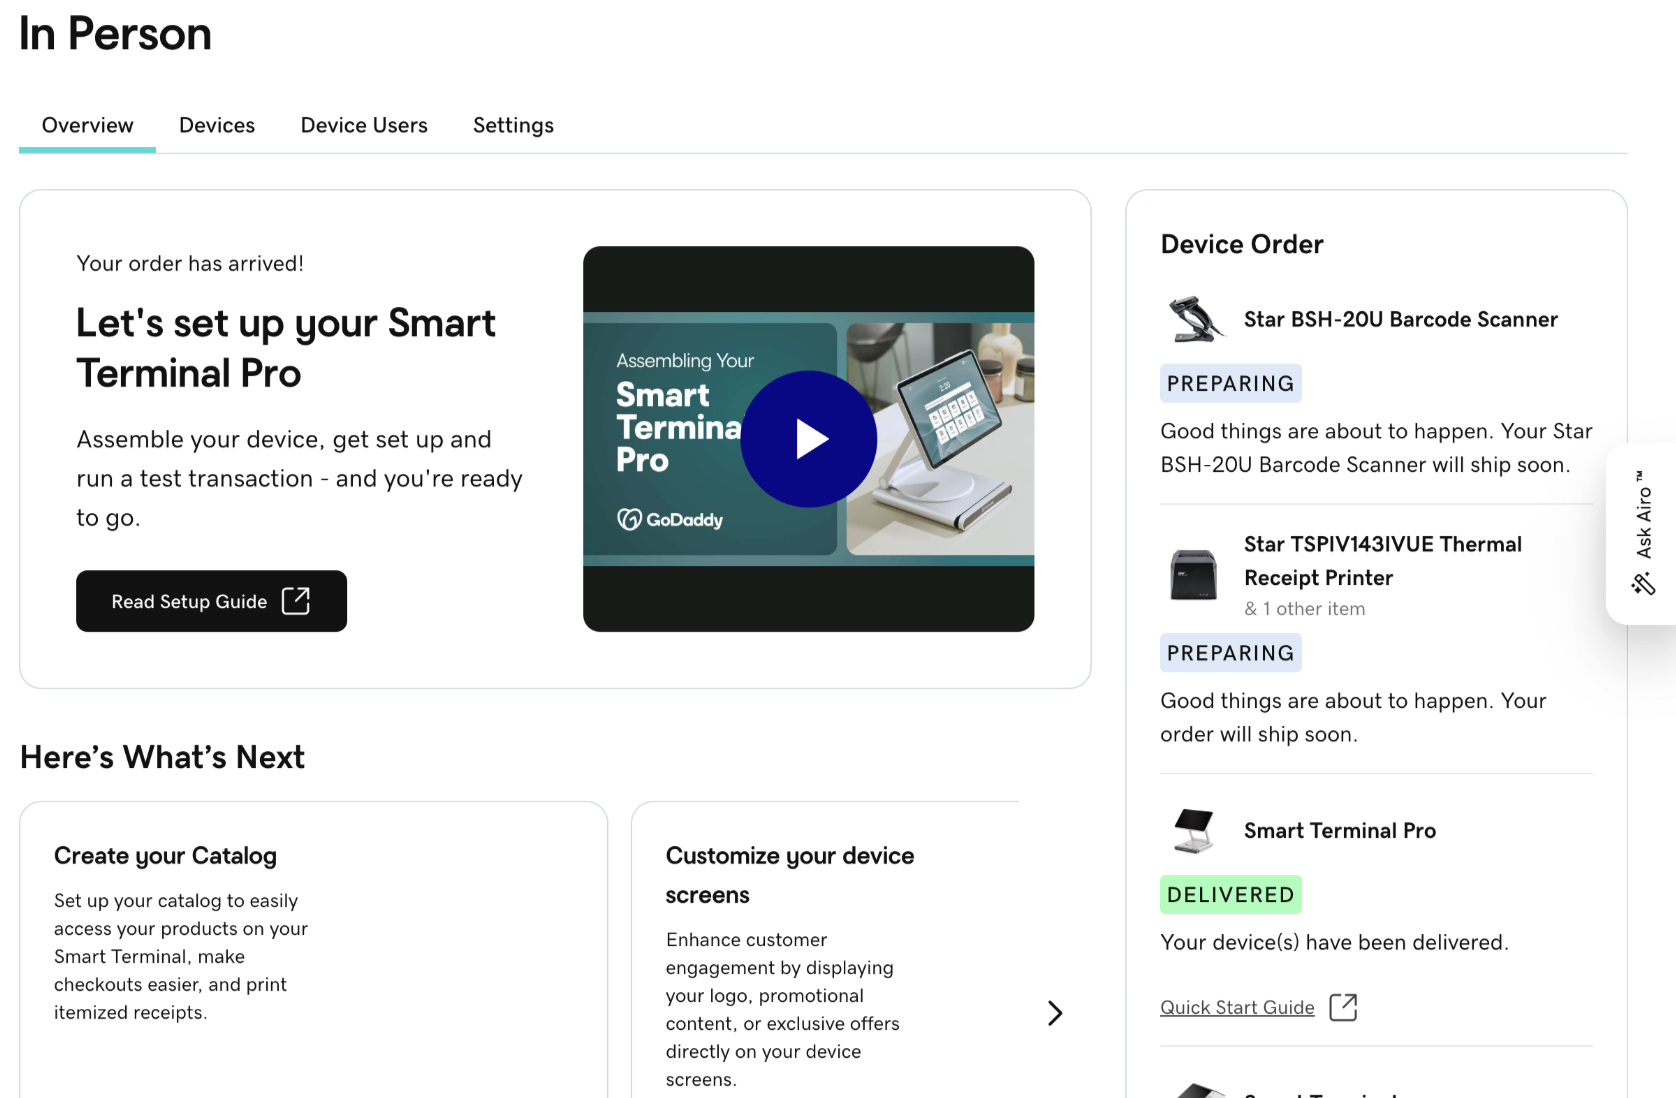Image resolution: width=1676 pixels, height=1098 pixels.
Task: Click the Ask Airo sparkle pencil icon
Action: coord(1643,584)
